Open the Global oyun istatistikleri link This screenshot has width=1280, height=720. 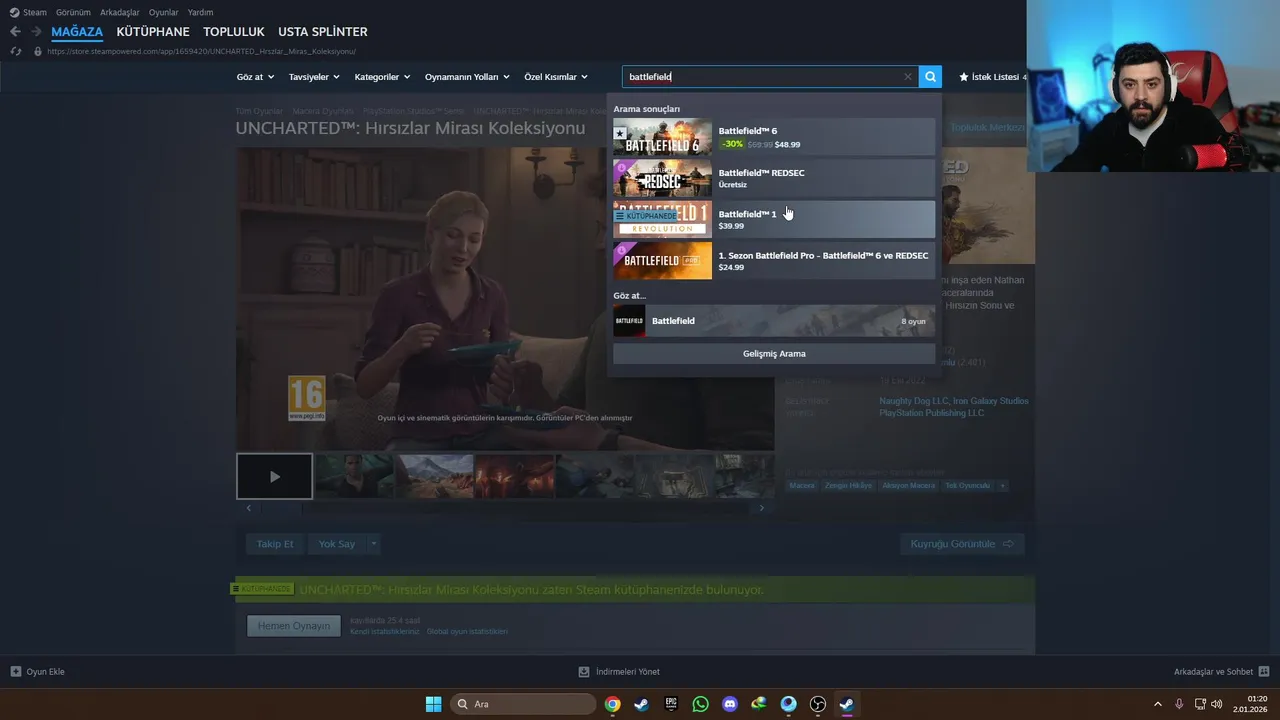coord(467,631)
